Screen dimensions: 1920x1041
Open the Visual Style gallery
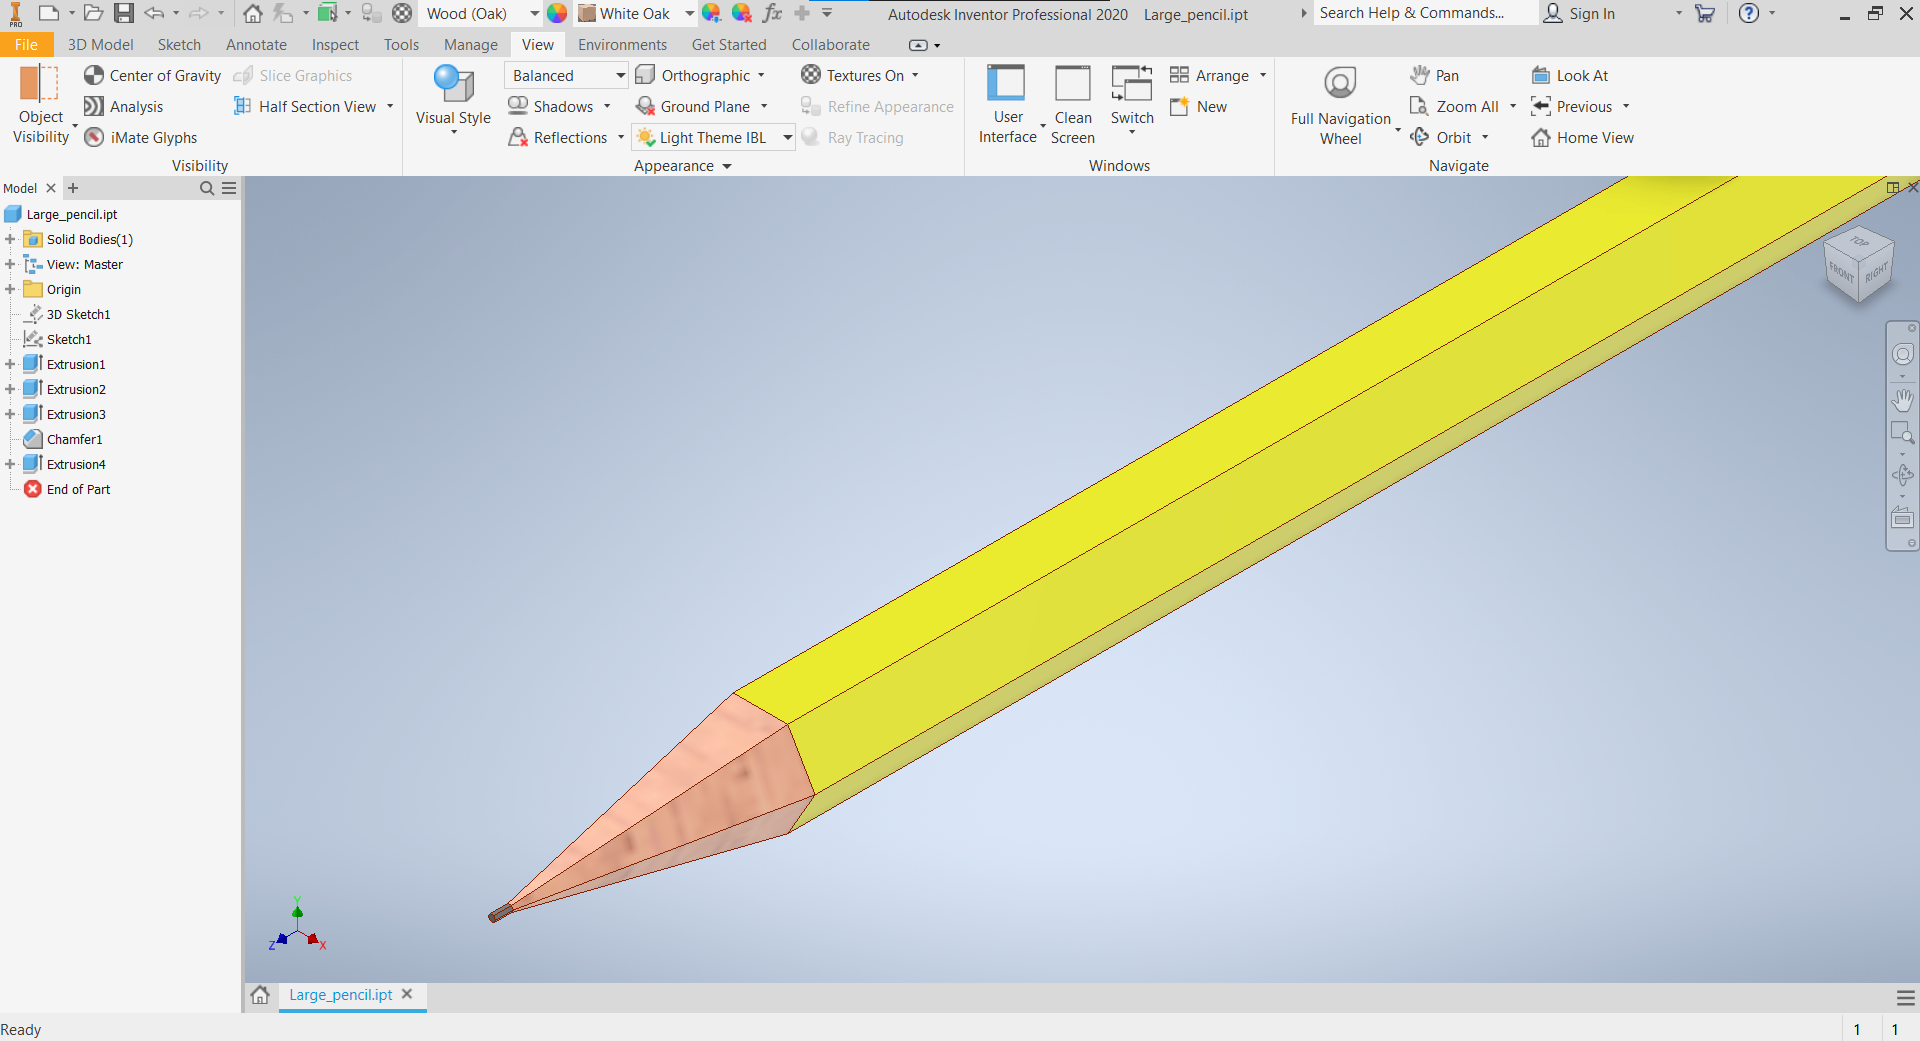coord(453,100)
